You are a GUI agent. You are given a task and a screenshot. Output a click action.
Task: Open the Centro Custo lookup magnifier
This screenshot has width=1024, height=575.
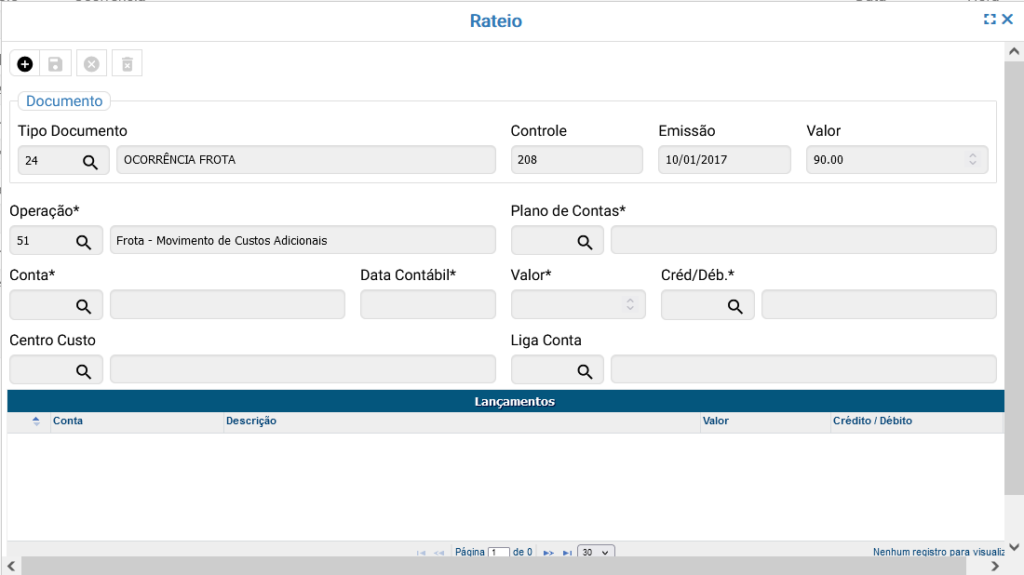click(x=84, y=371)
